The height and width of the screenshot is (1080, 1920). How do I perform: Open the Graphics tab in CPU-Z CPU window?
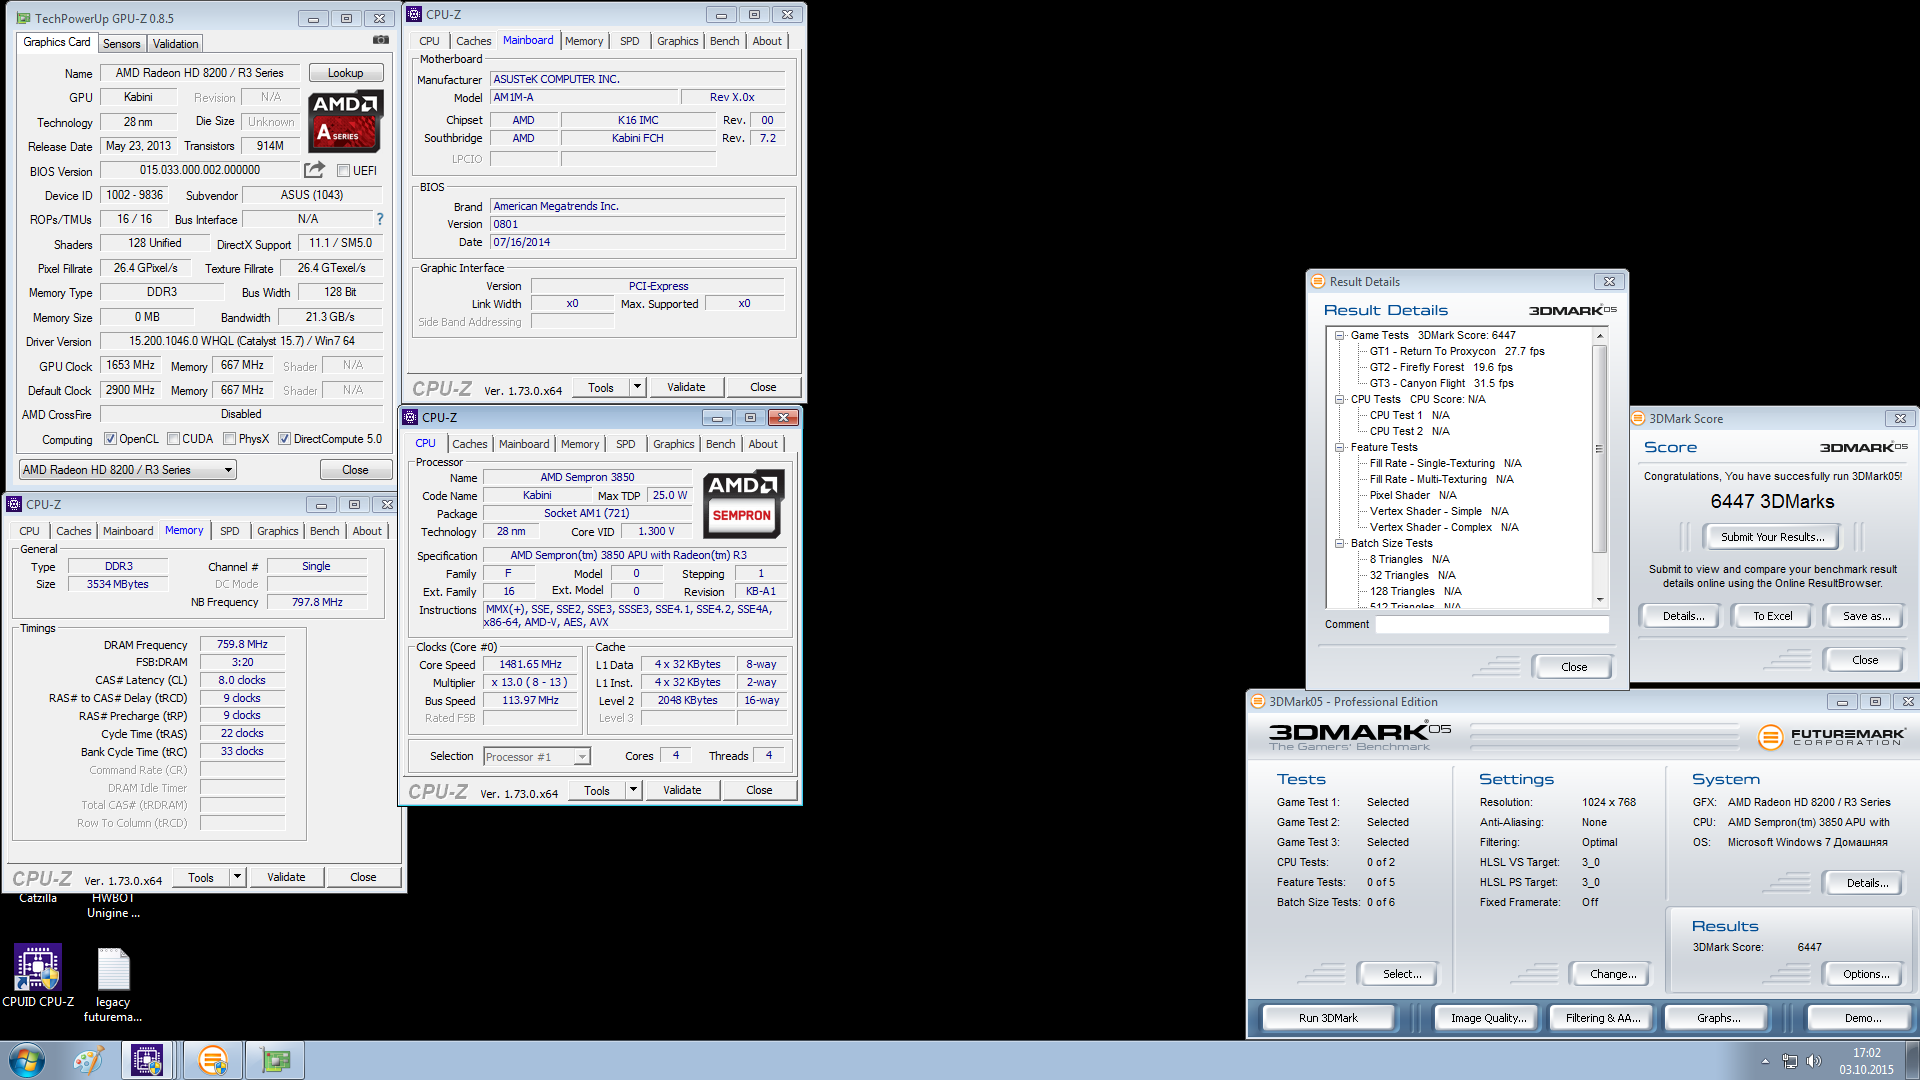[x=673, y=444]
